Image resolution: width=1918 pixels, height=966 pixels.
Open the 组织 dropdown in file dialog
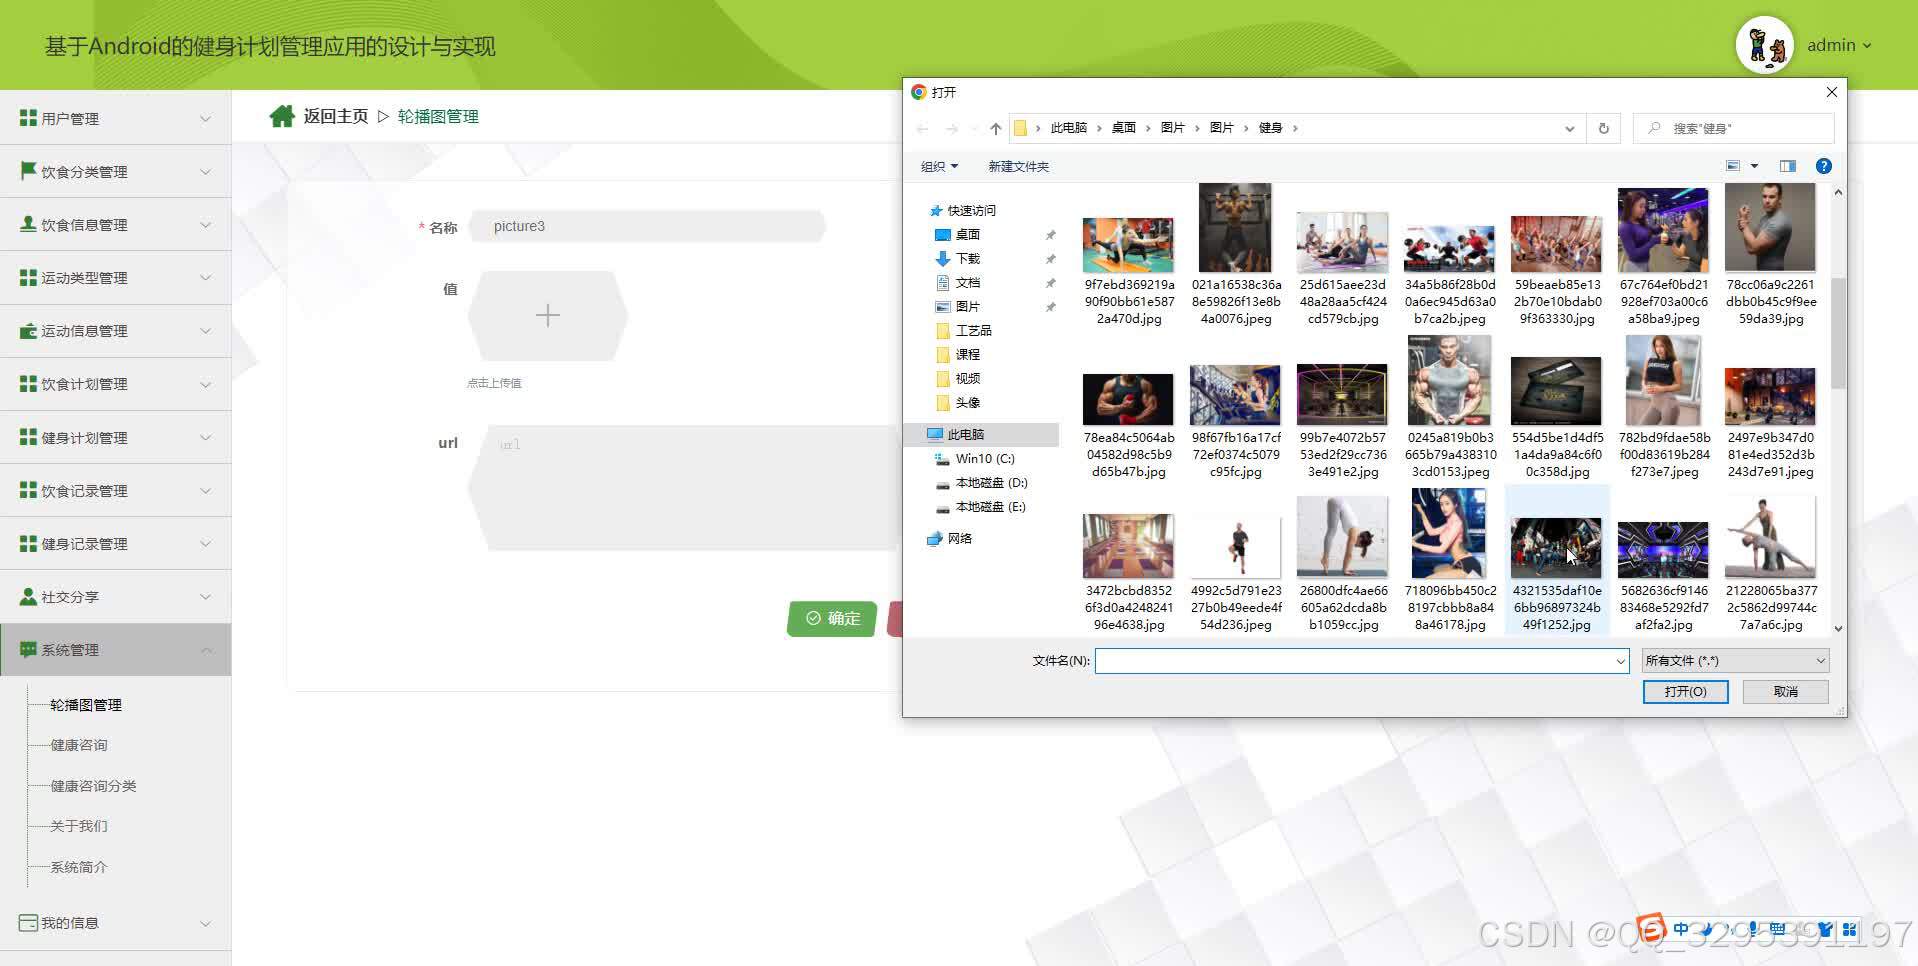(939, 166)
